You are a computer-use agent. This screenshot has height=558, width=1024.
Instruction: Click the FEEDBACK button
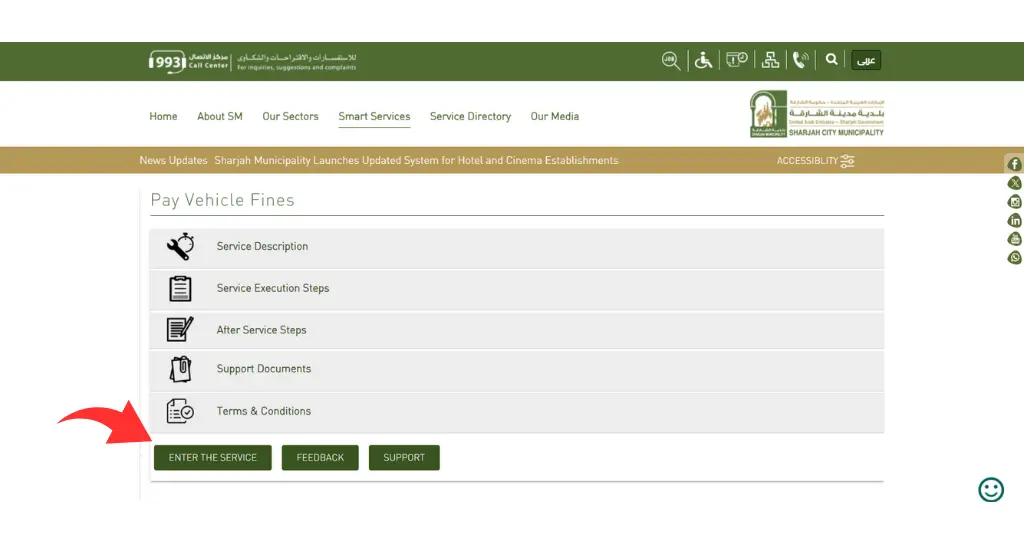(320, 457)
